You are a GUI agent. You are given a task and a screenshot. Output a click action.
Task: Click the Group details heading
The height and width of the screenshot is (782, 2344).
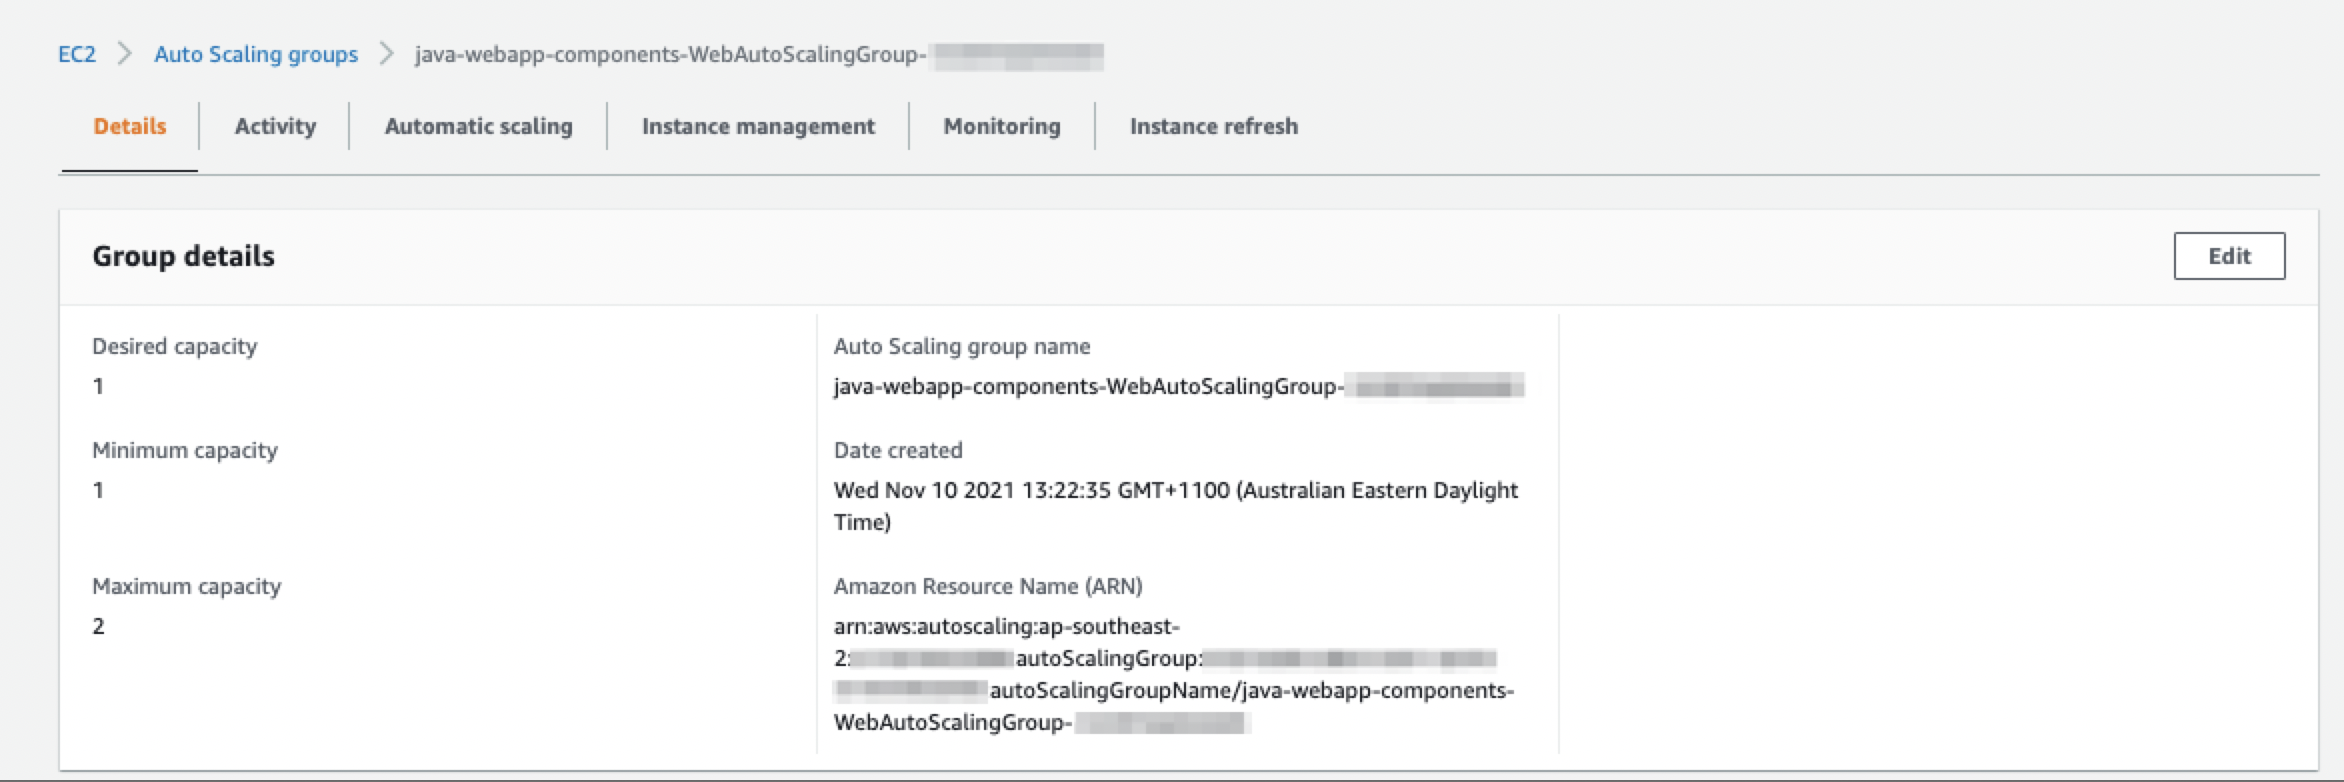(x=183, y=256)
